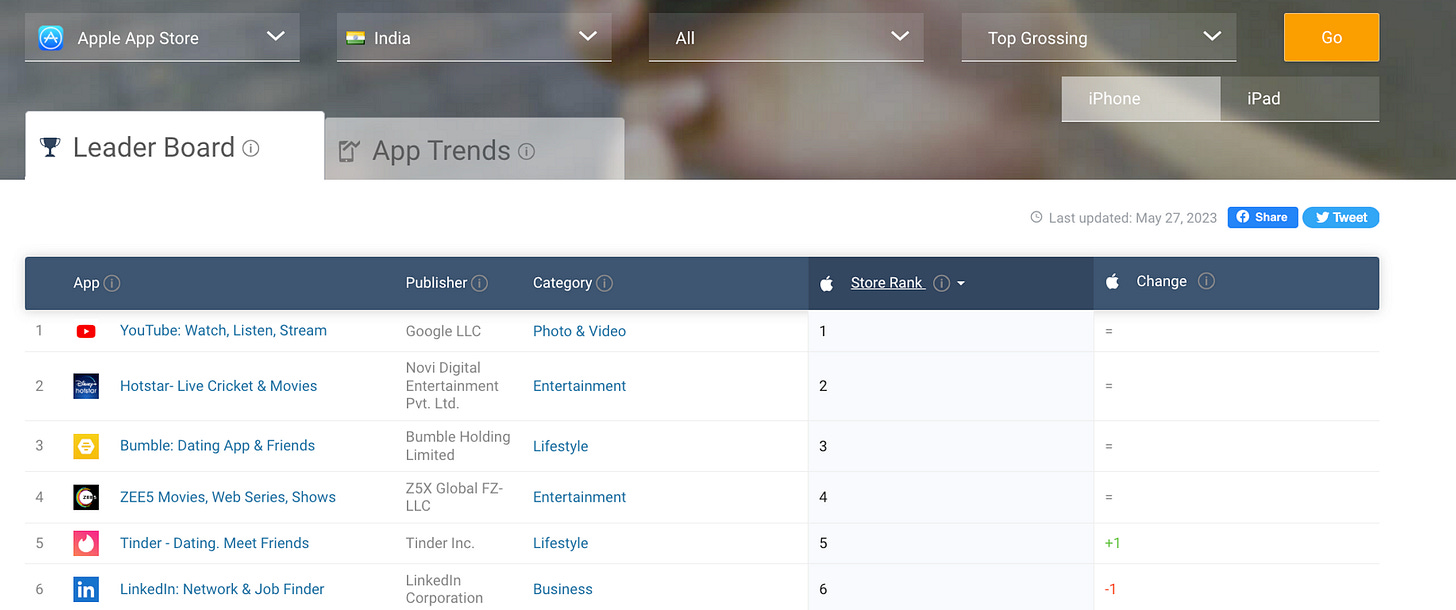Click the YouTube app icon

(86, 331)
